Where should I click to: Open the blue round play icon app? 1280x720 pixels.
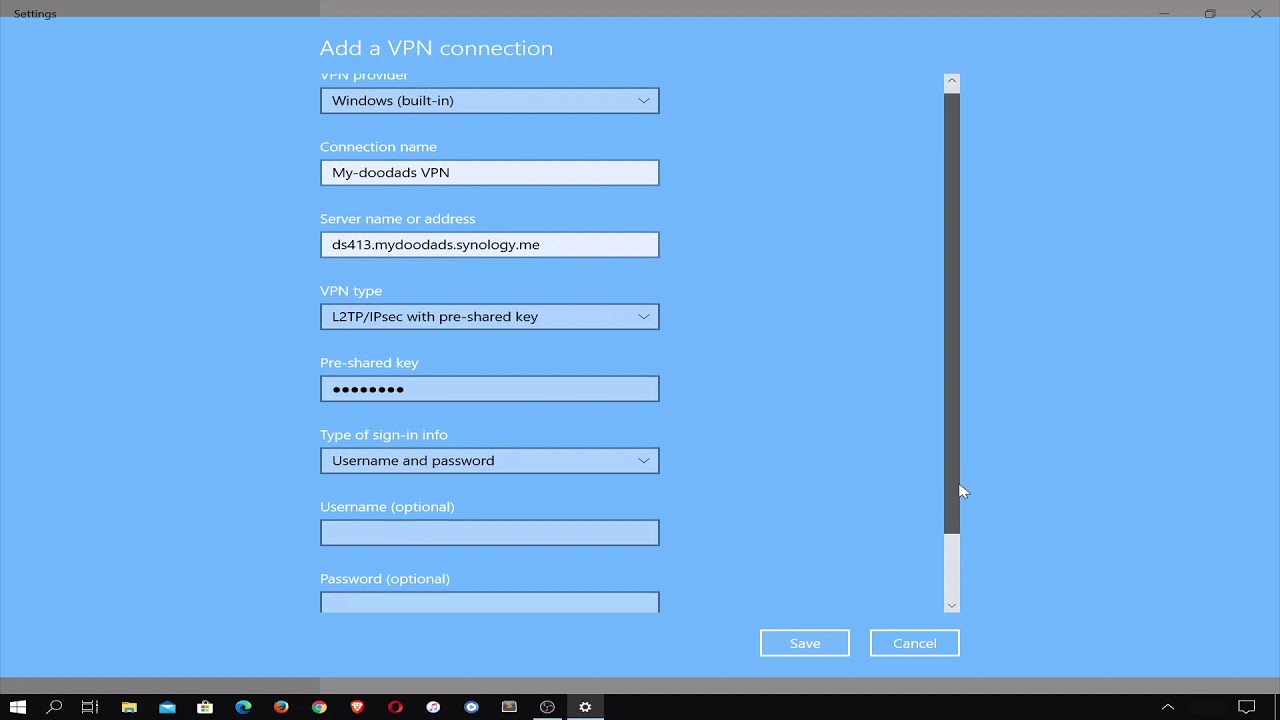pyautogui.click(x=471, y=707)
